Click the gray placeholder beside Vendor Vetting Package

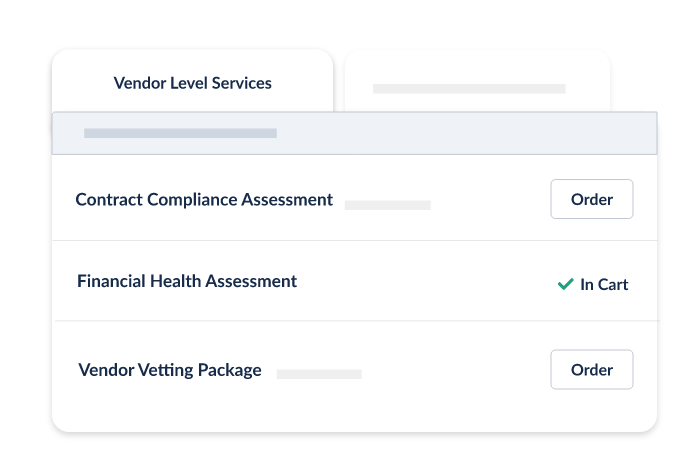[319, 374]
